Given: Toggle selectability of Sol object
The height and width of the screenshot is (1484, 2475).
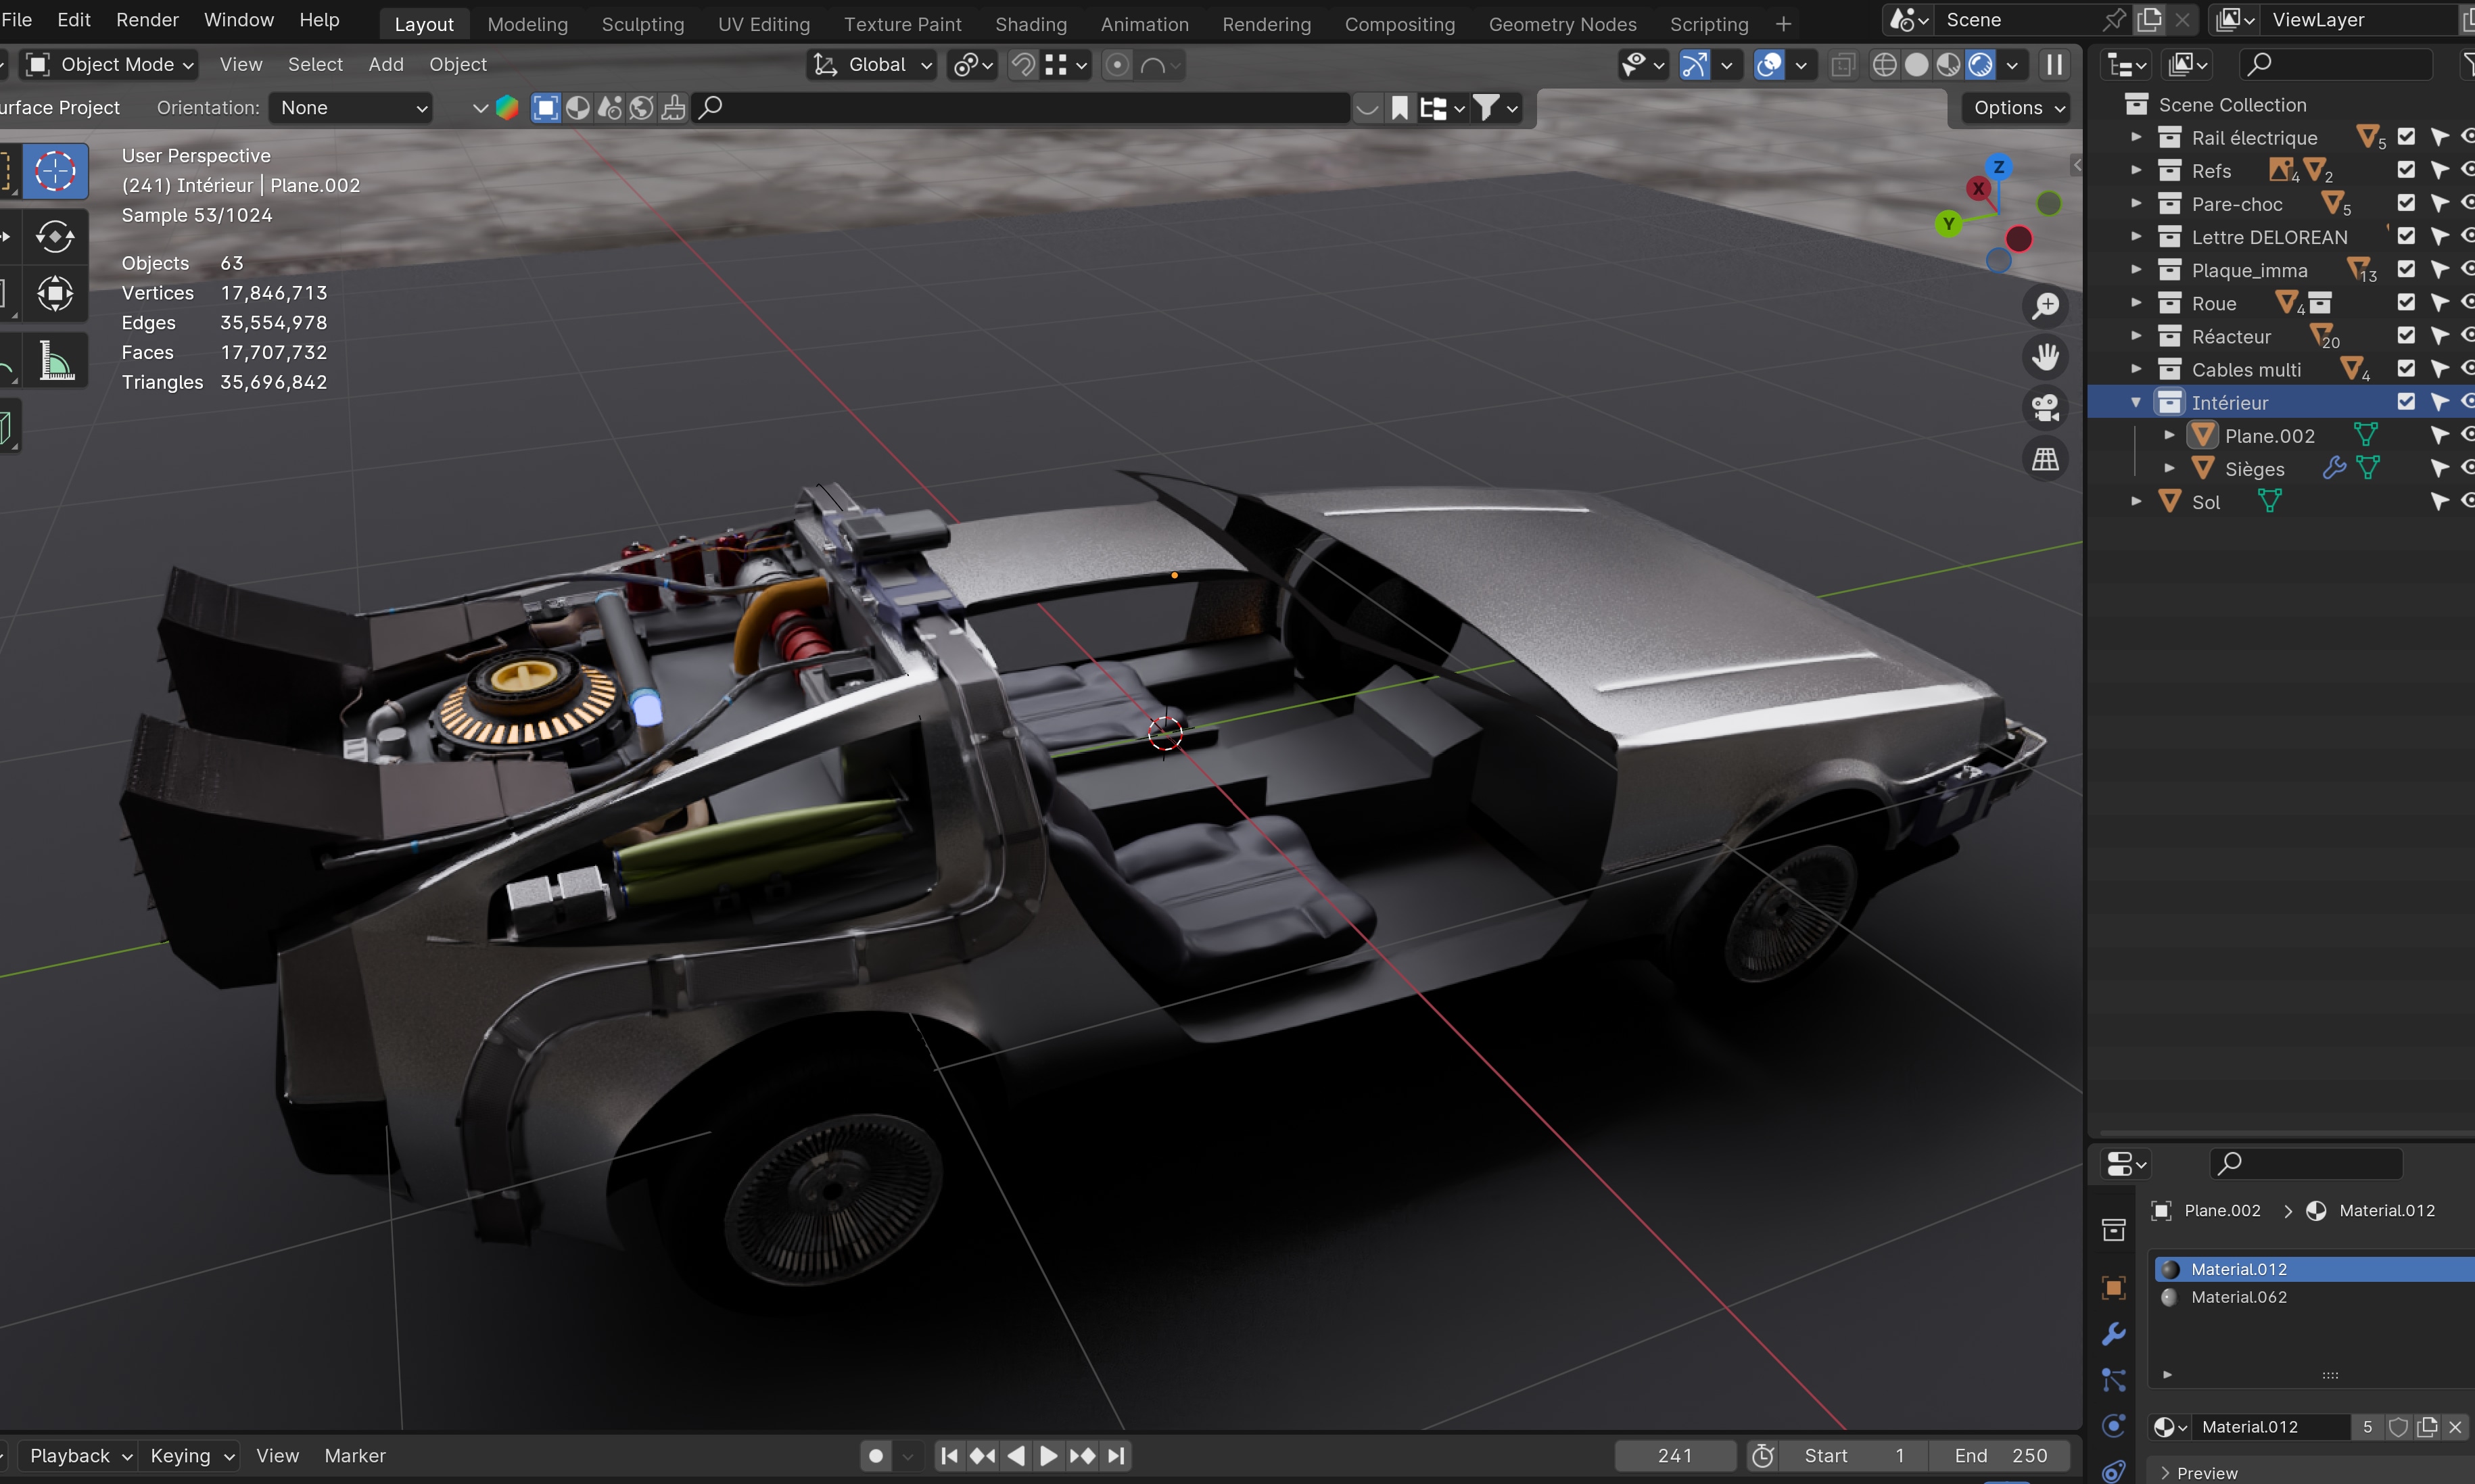Looking at the screenshot, I should (x=2440, y=502).
